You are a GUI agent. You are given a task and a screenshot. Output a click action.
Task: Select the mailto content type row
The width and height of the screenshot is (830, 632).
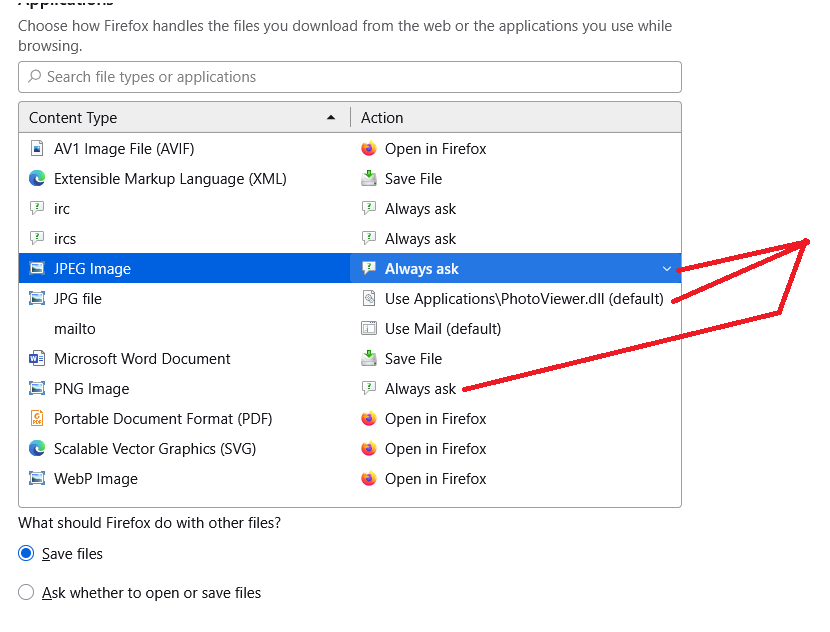click(x=75, y=329)
